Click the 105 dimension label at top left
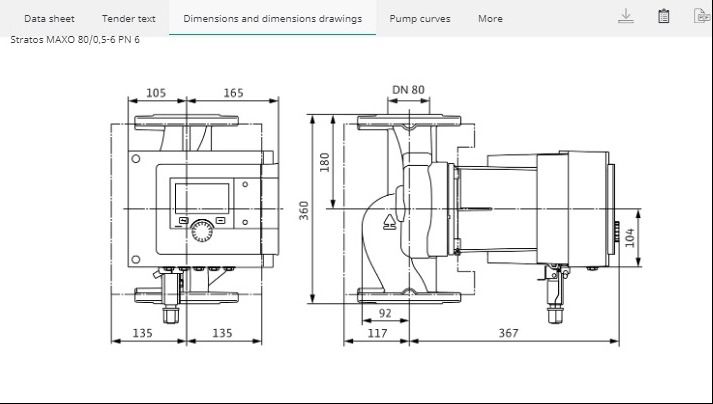 coord(157,92)
